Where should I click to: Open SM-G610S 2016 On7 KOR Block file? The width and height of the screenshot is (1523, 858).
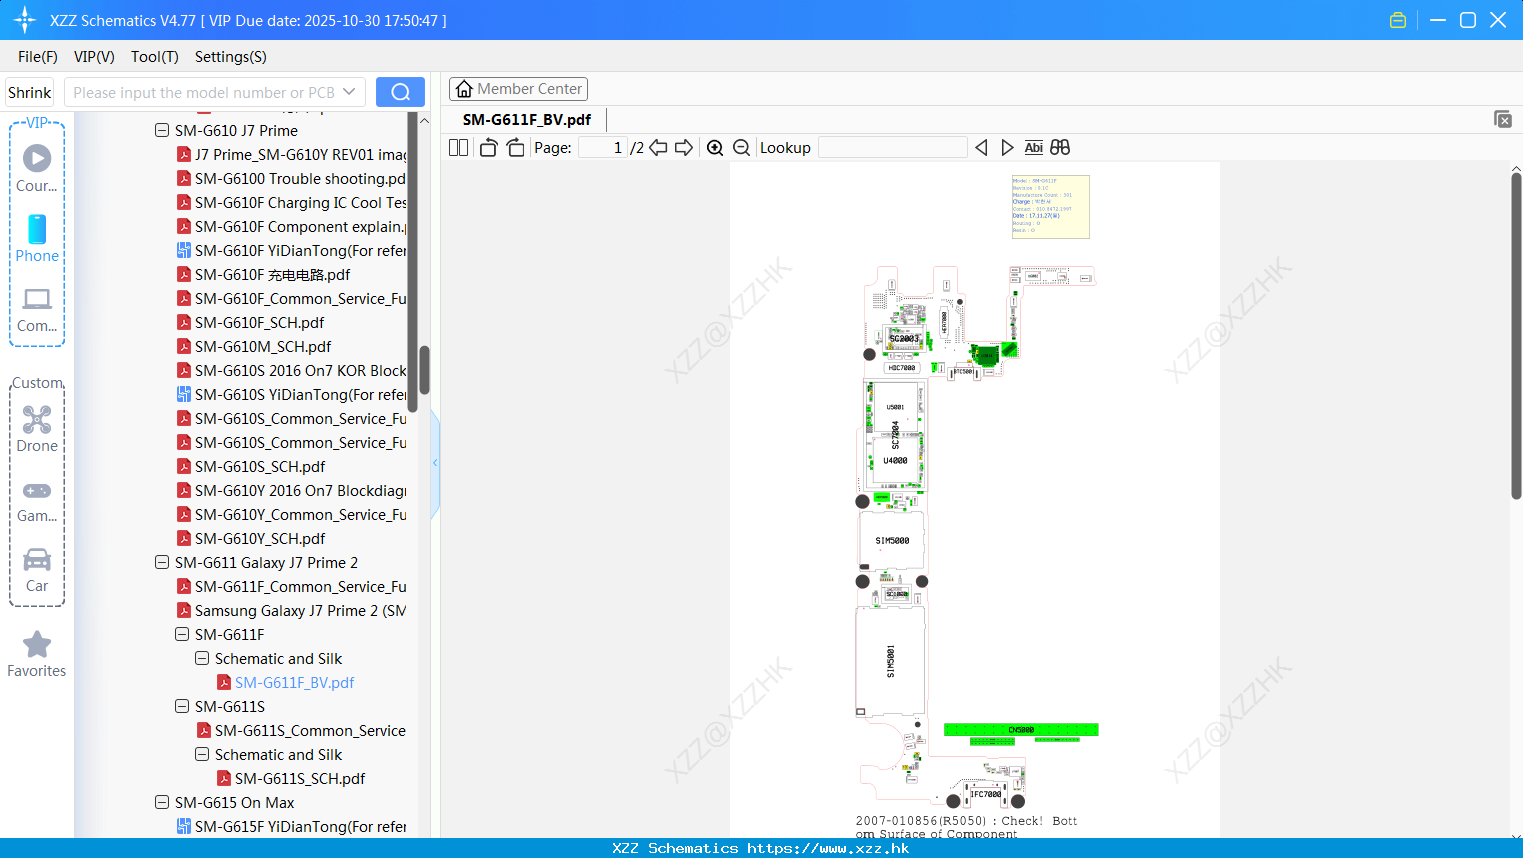coord(291,371)
